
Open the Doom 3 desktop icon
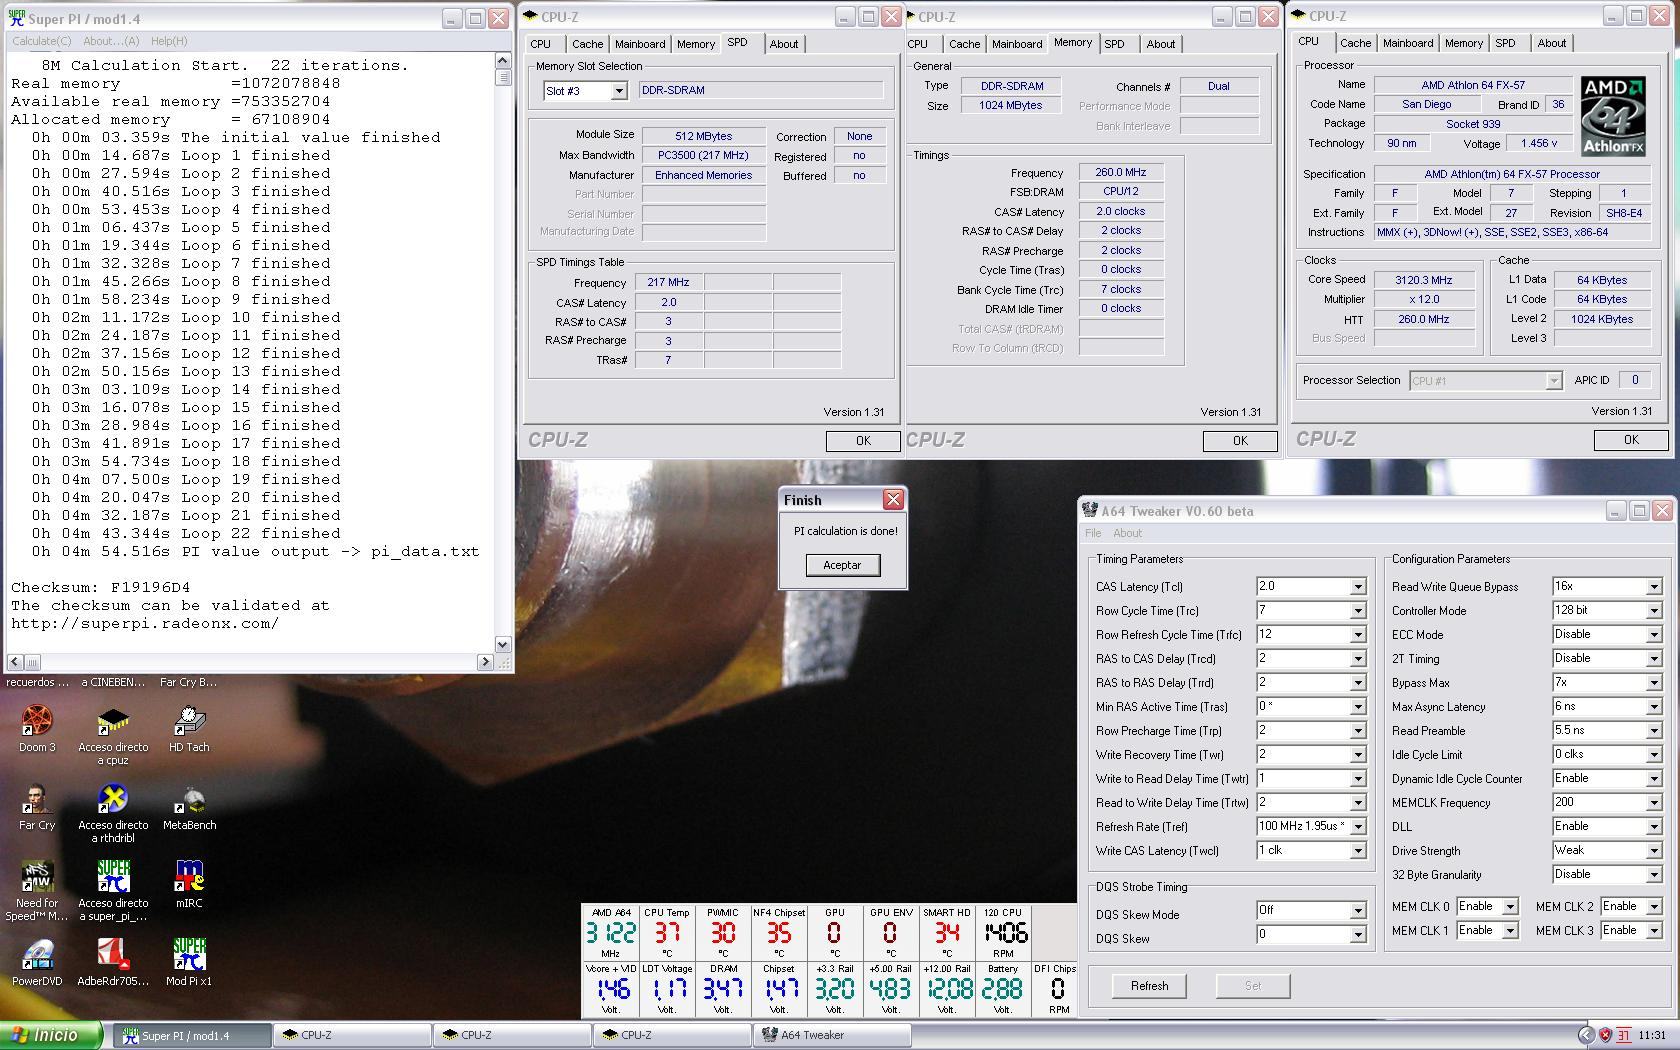click(x=37, y=722)
